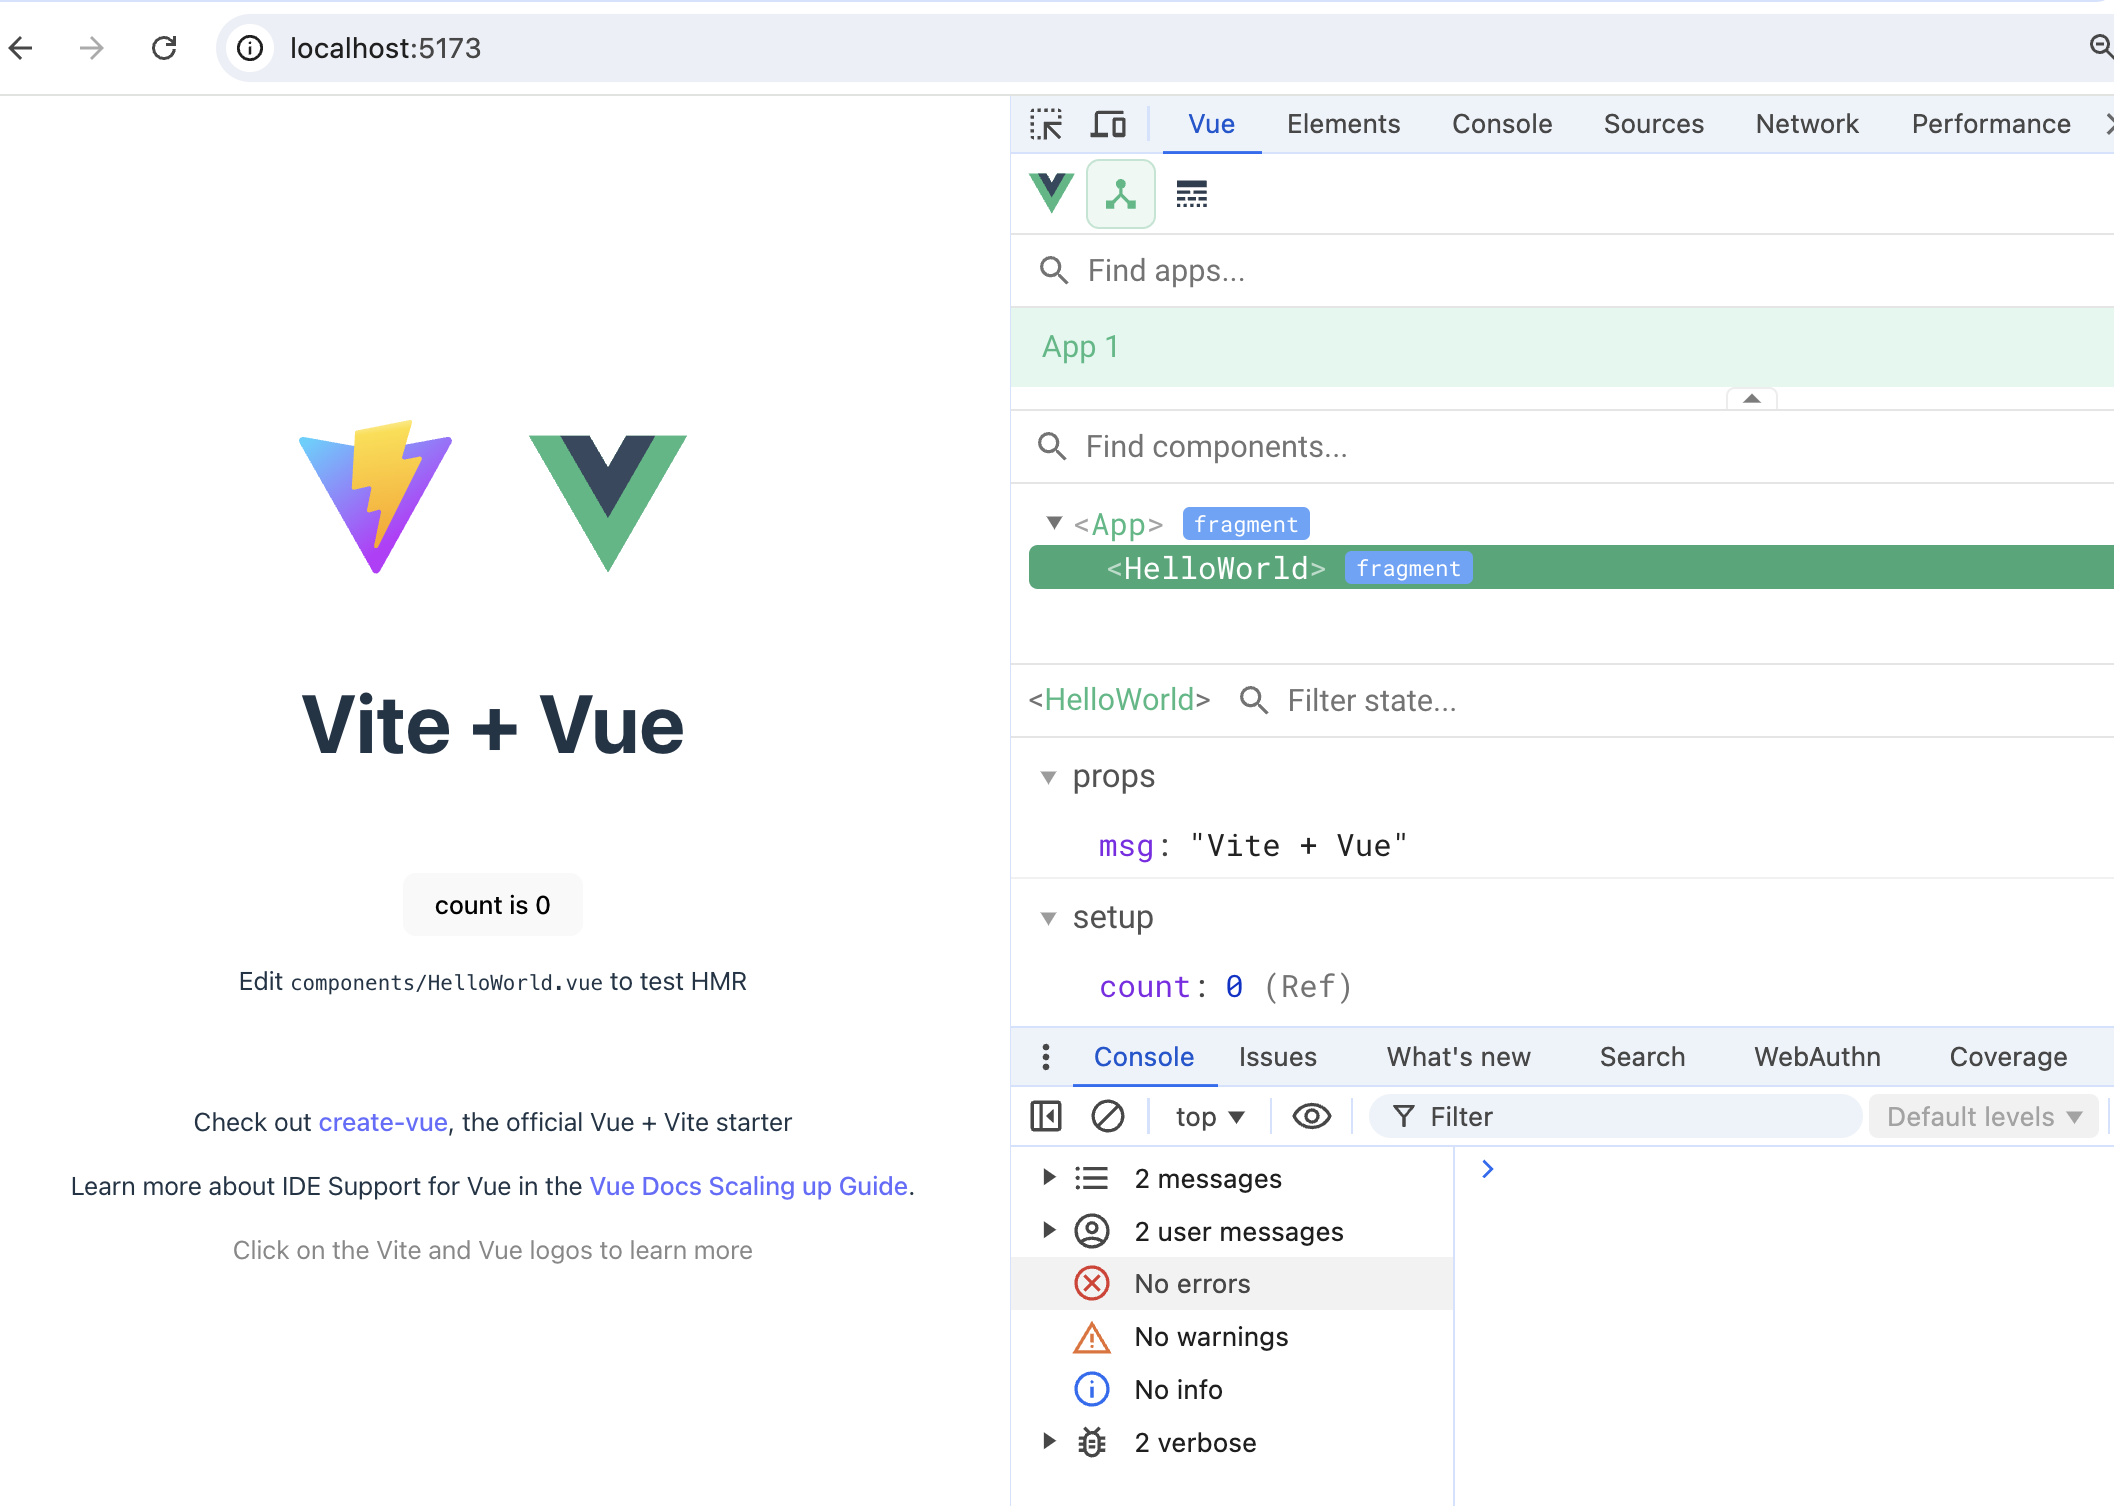Switch to the Network tab
Image resolution: width=2114 pixels, height=1506 pixels.
[x=1806, y=123]
